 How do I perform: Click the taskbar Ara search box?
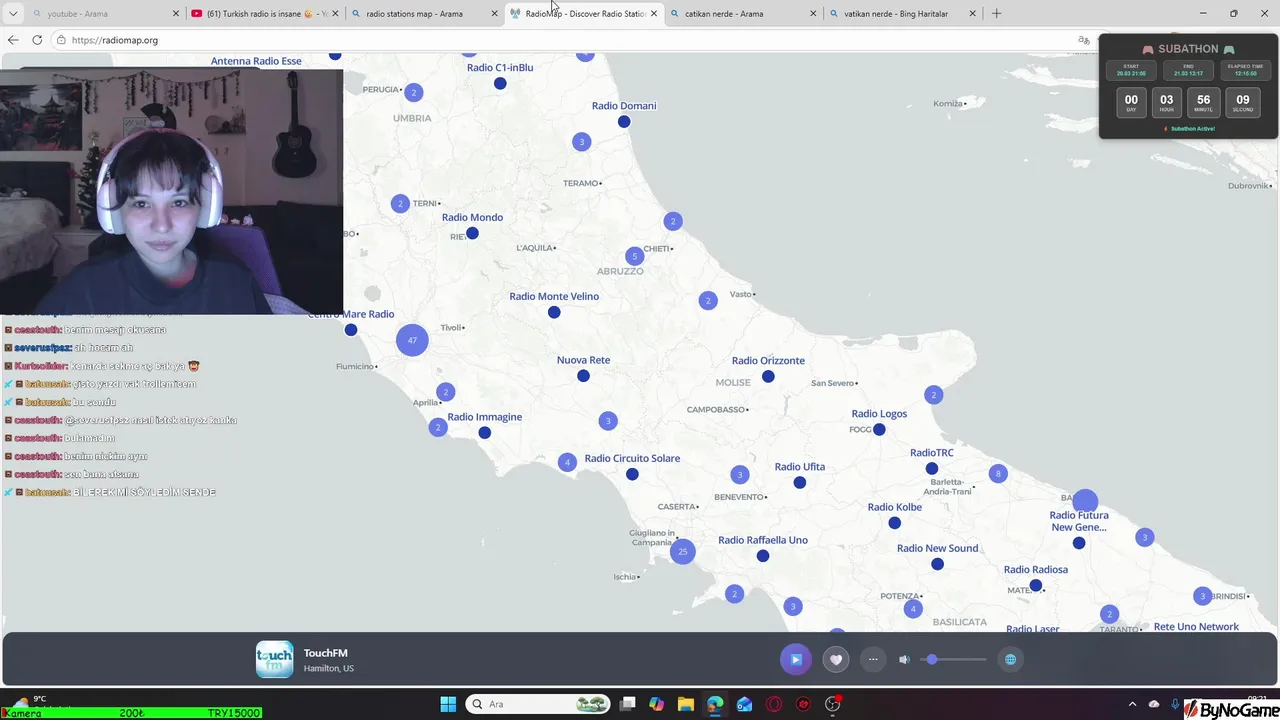[540, 704]
